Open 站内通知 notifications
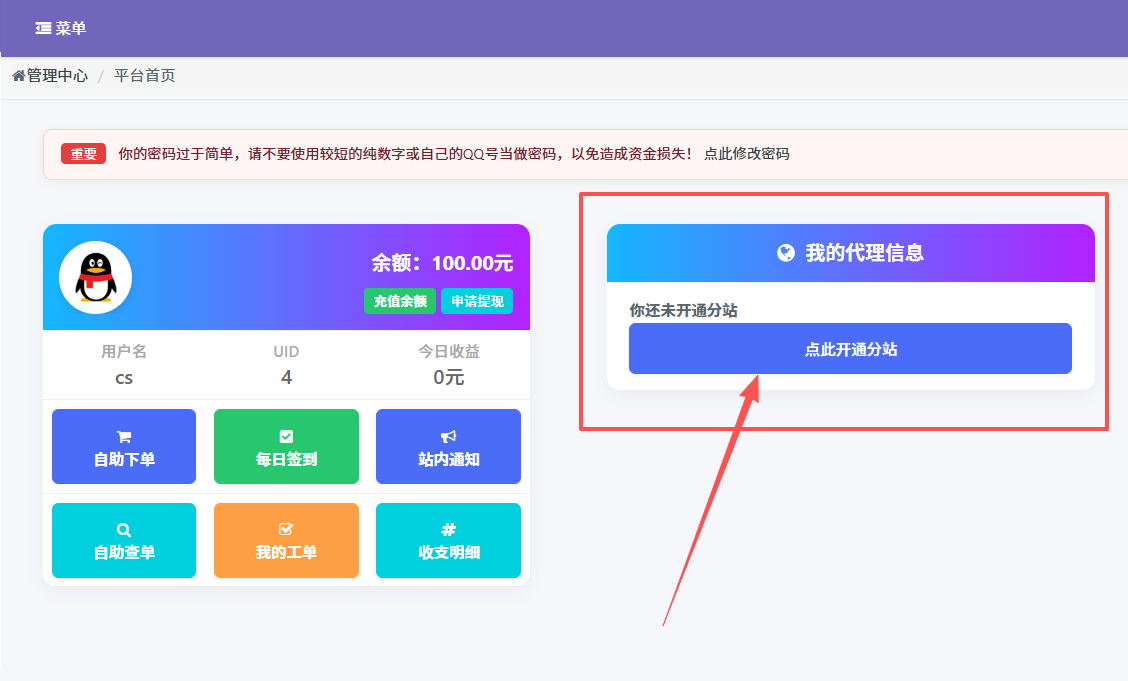Image resolution: width=1128 pixels, height=681 pixels. tap(448, 446)
